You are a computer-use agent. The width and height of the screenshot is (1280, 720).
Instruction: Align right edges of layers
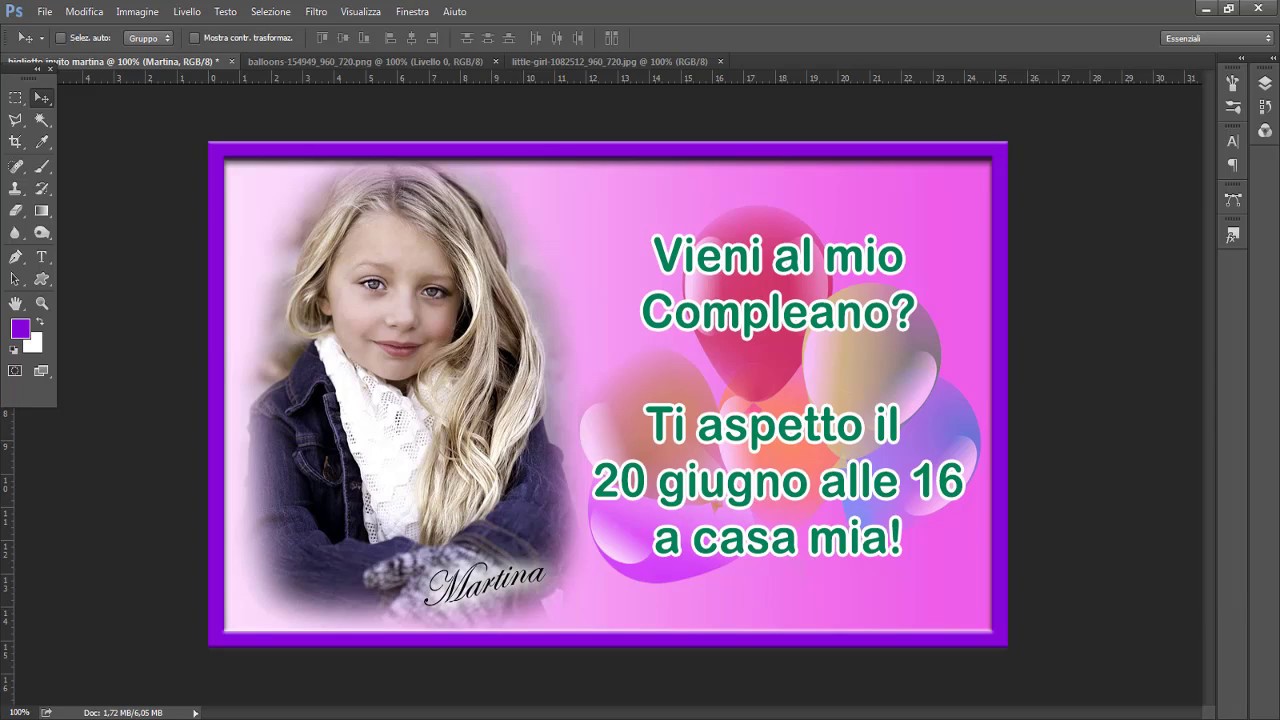(x=432, y=38)
